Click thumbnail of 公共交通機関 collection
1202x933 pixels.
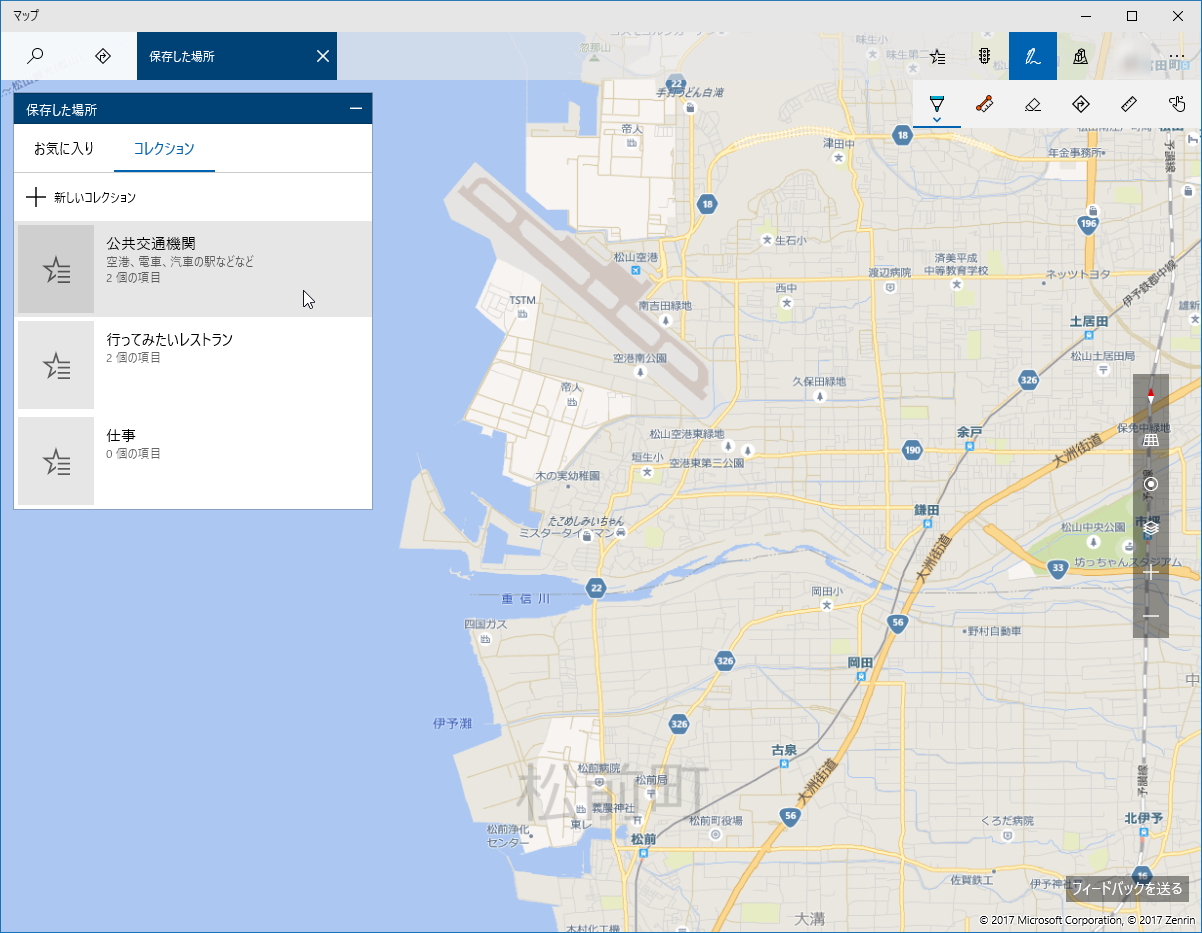56,269
